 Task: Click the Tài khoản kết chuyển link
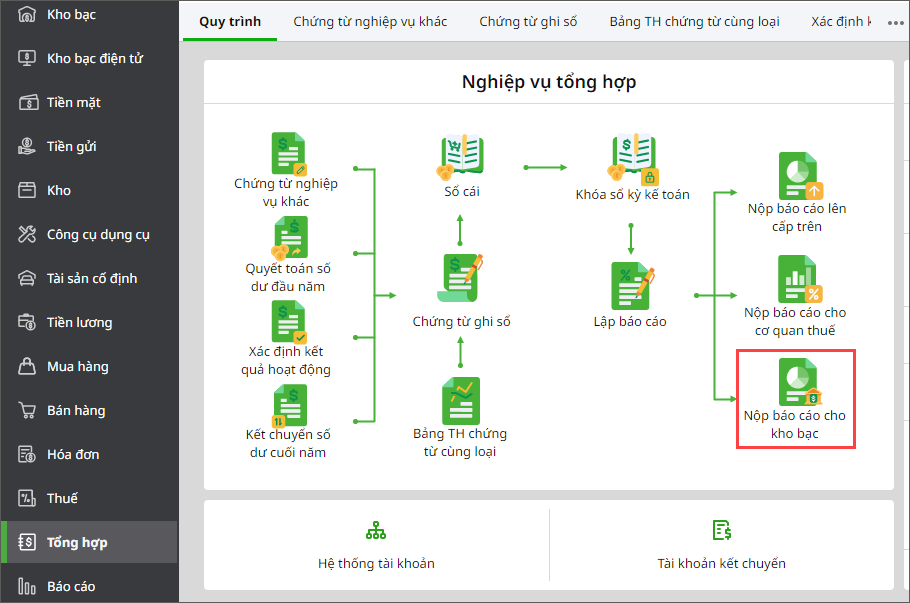point(721,564)
